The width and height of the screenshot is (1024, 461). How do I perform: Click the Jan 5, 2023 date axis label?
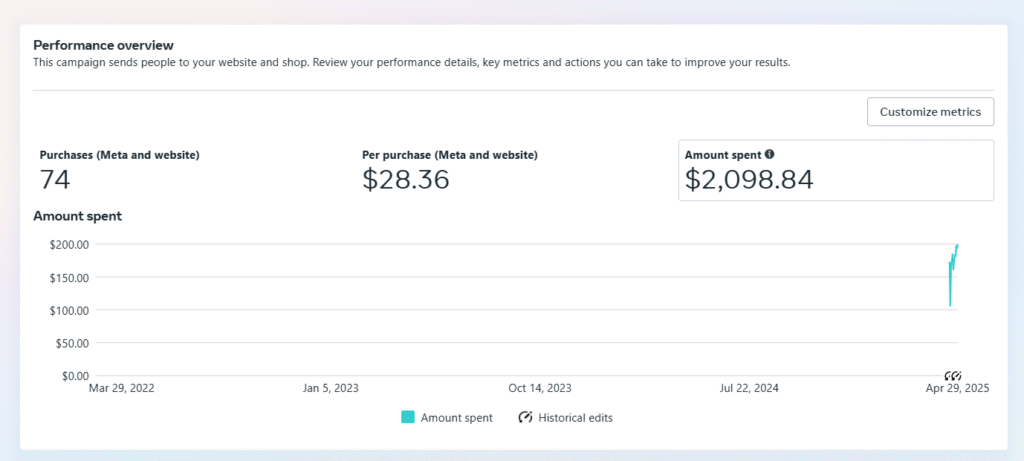coord(330,388)
